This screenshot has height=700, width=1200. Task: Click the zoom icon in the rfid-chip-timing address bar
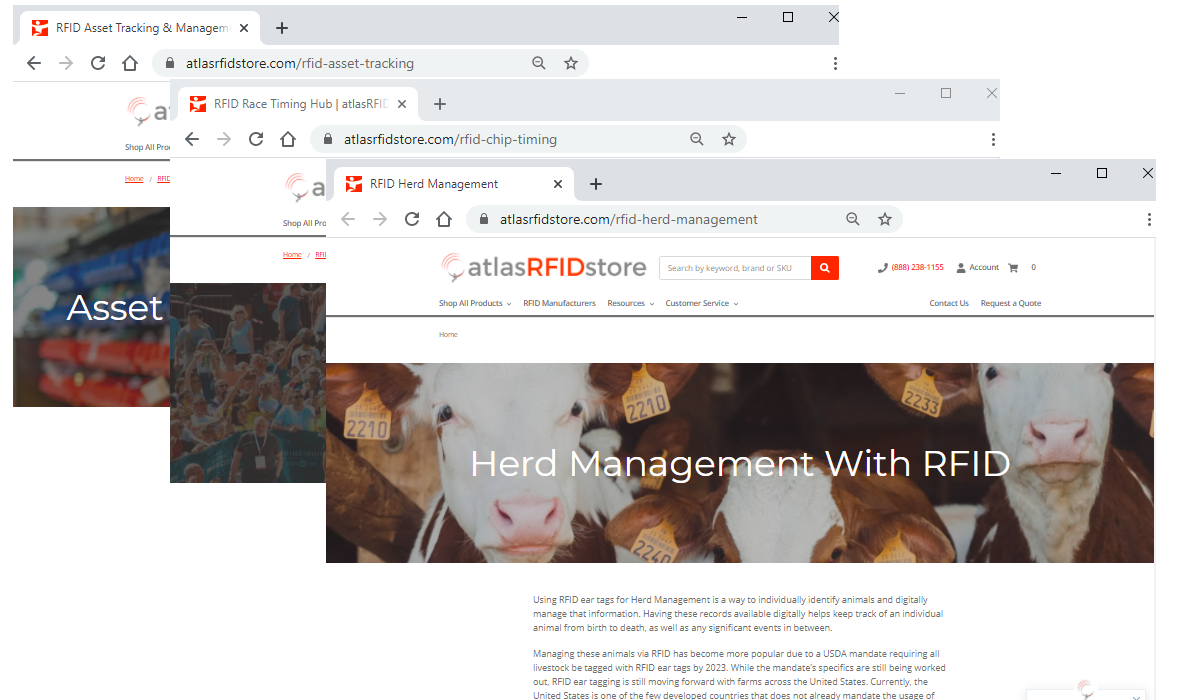pyautogui.click(x=697, y=139)
